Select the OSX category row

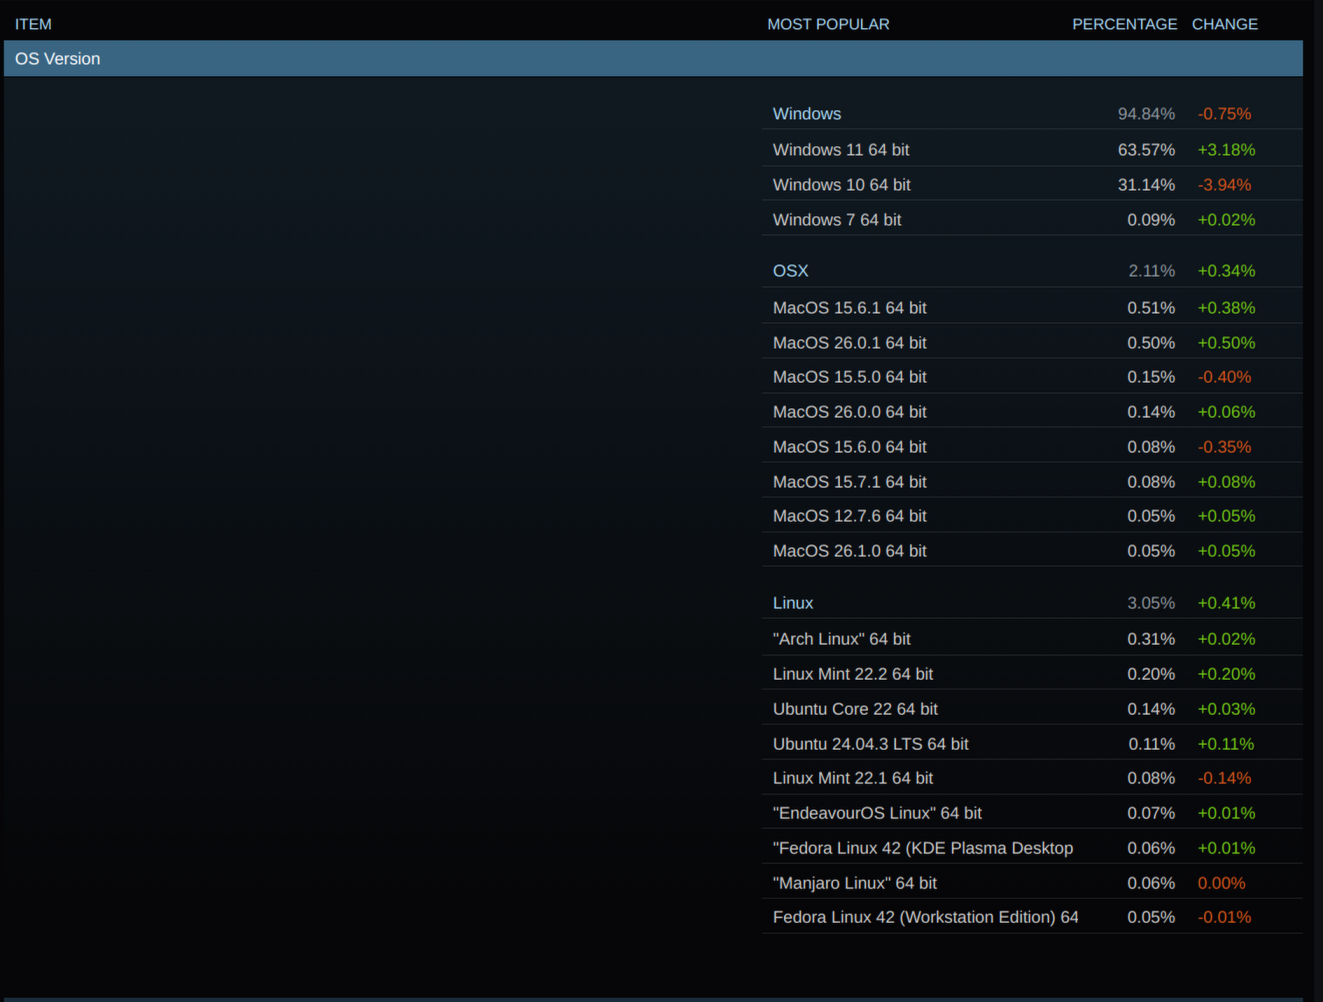(1032, 271)
